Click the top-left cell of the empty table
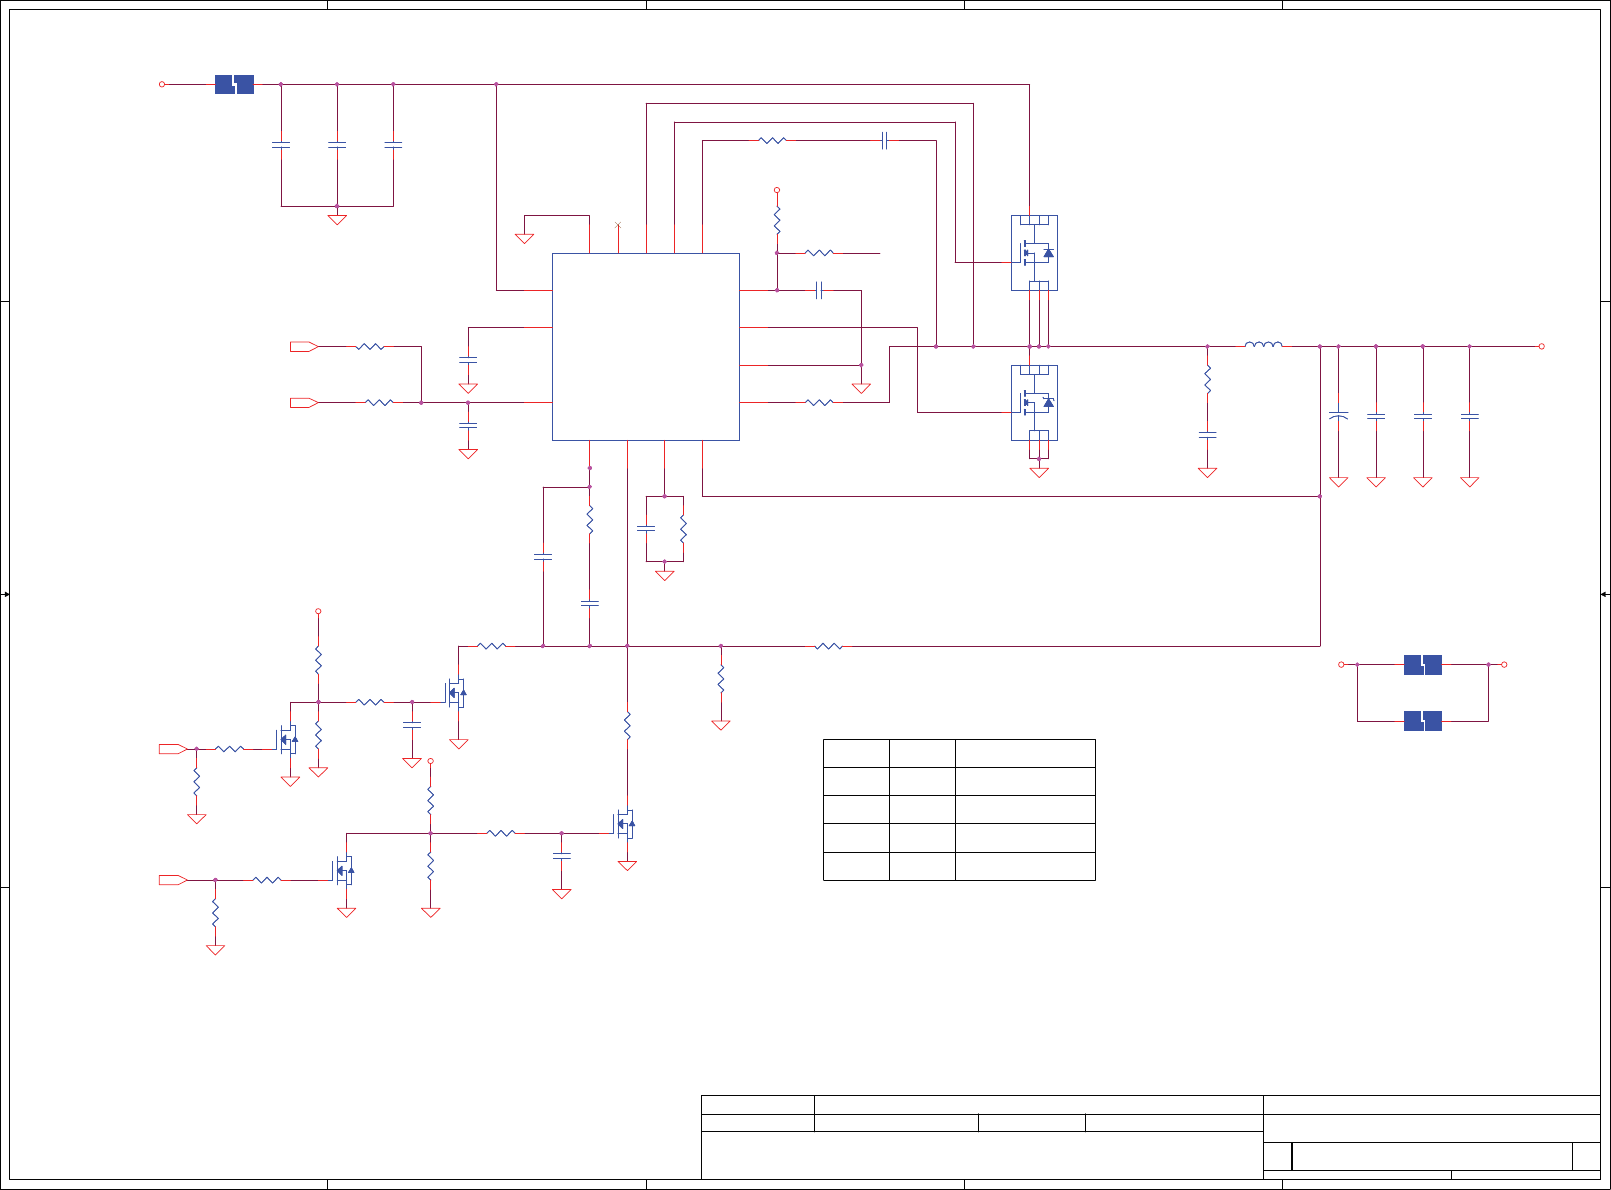 click(x=856, y=753)
